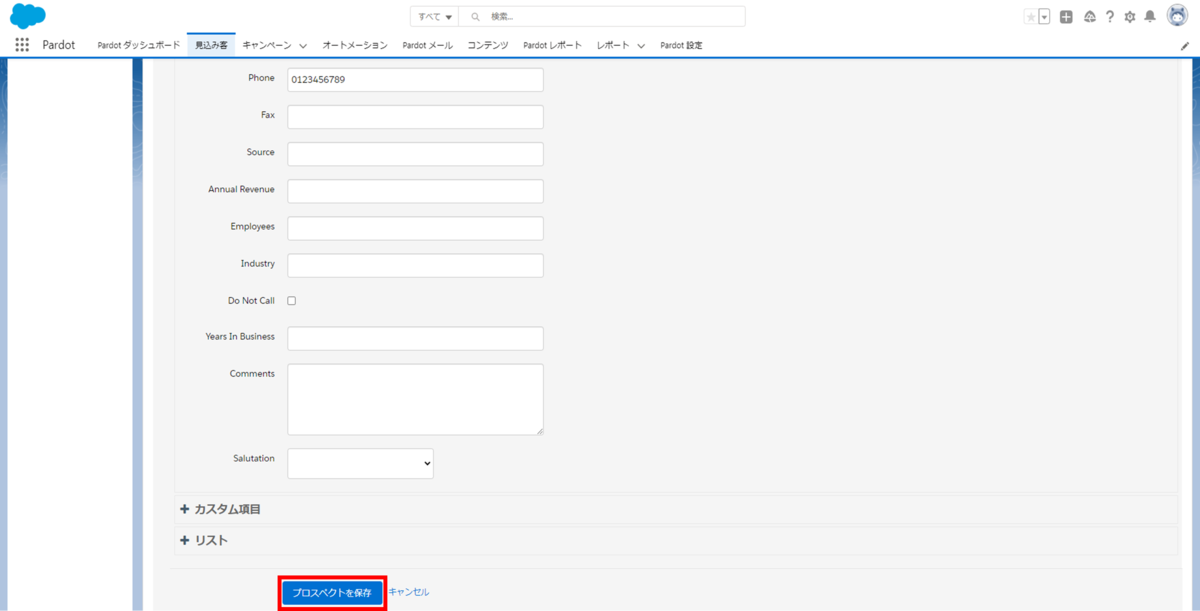
Task: Focus the global search field
Action: tap(602, 17)
